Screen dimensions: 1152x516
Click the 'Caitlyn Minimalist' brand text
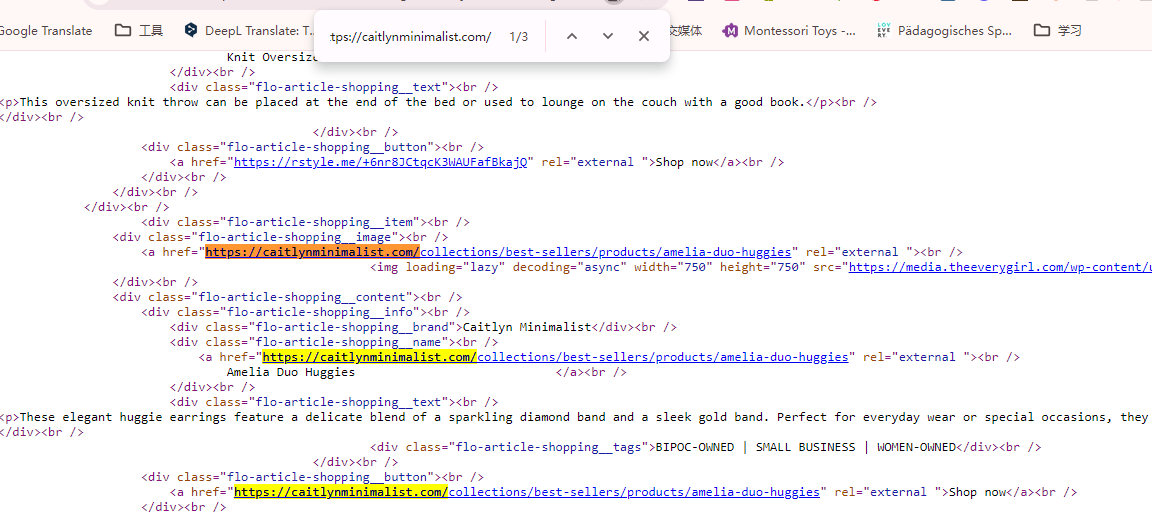click(x=526, y=327)
